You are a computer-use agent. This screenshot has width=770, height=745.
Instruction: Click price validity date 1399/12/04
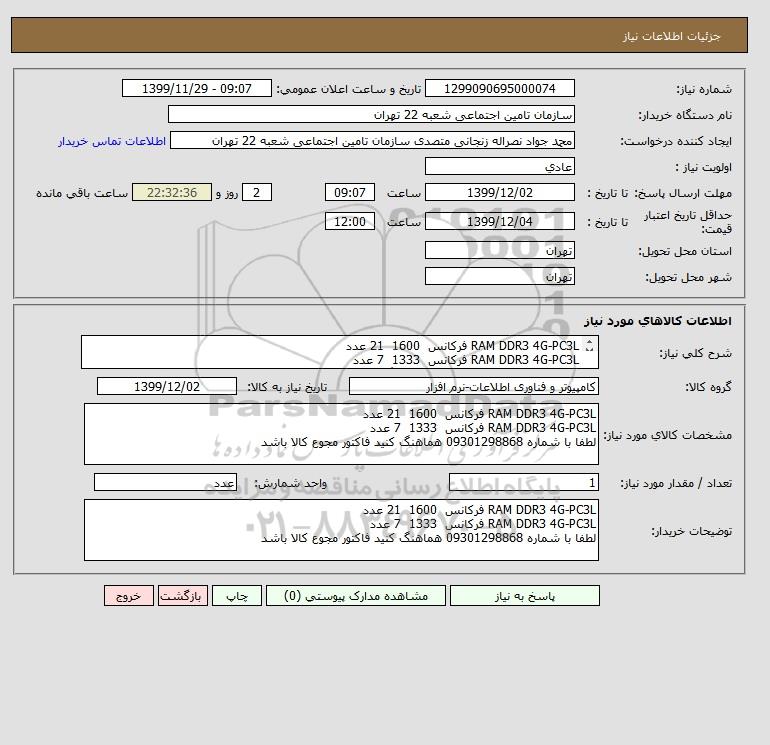[x=499, y=221]
